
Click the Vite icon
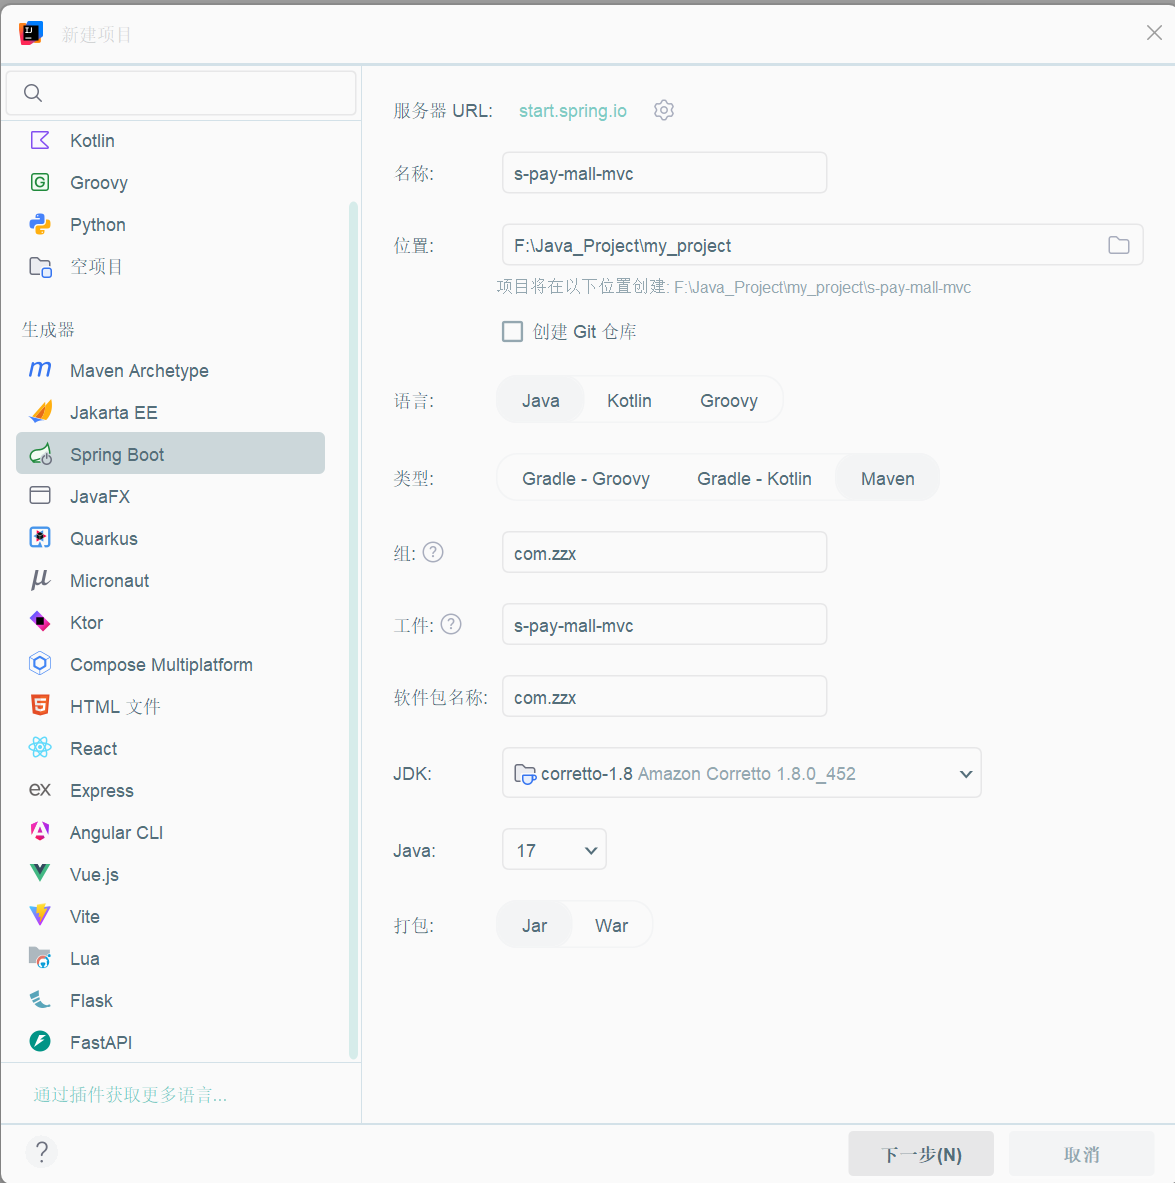(40, 915)
